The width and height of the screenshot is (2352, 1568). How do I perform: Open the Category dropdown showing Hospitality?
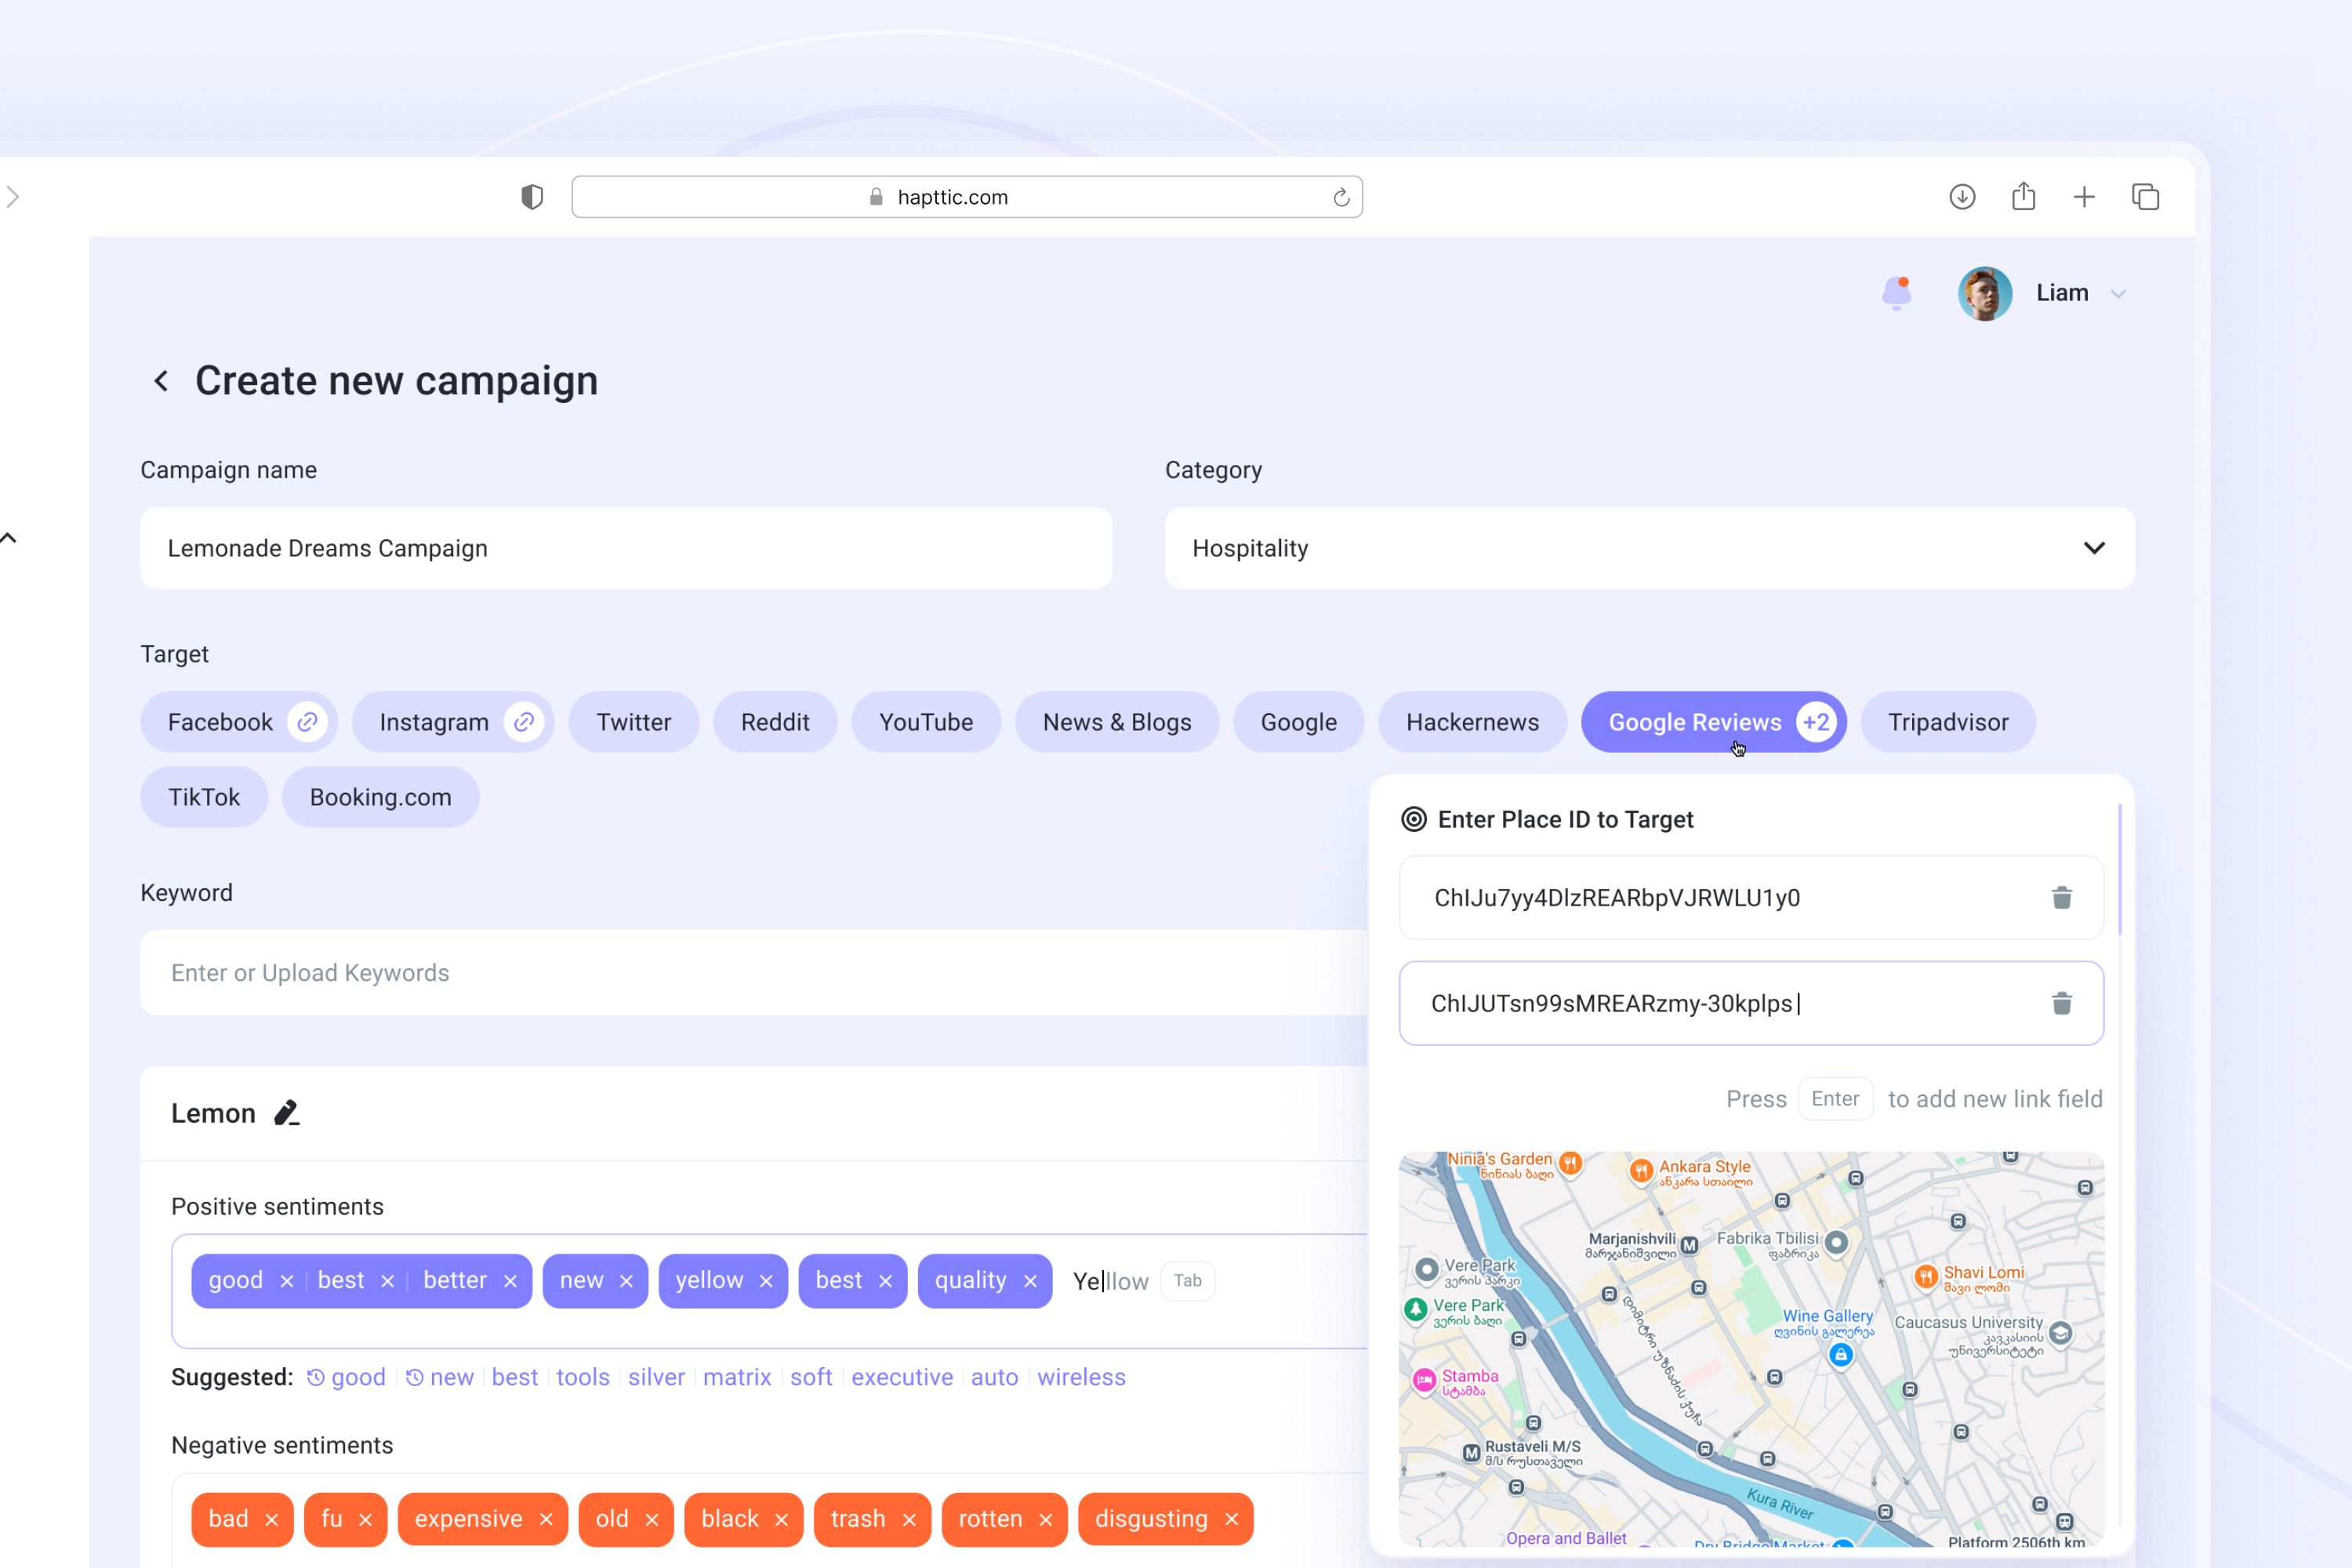click(1650, 548)
